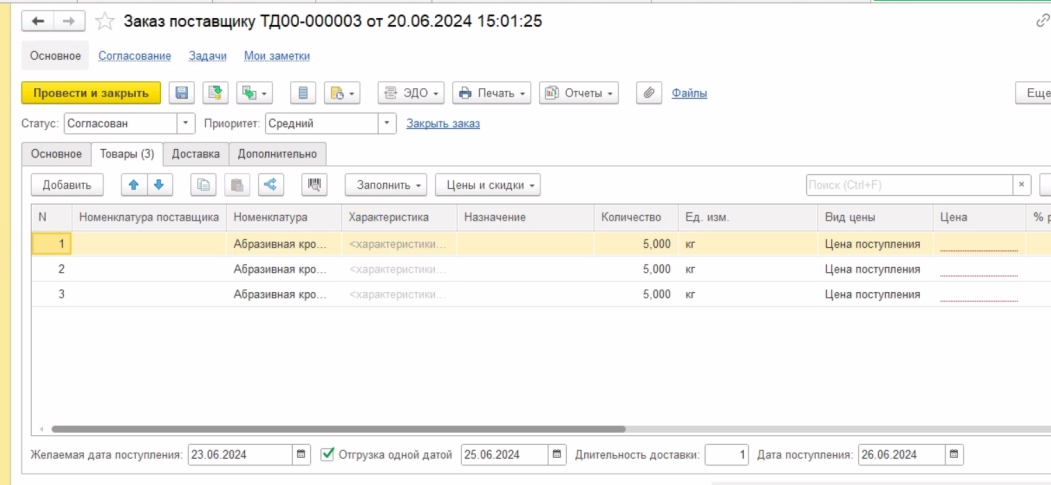Toggle 'Отгрузка одной датой' checkbox

click(328, 455)
